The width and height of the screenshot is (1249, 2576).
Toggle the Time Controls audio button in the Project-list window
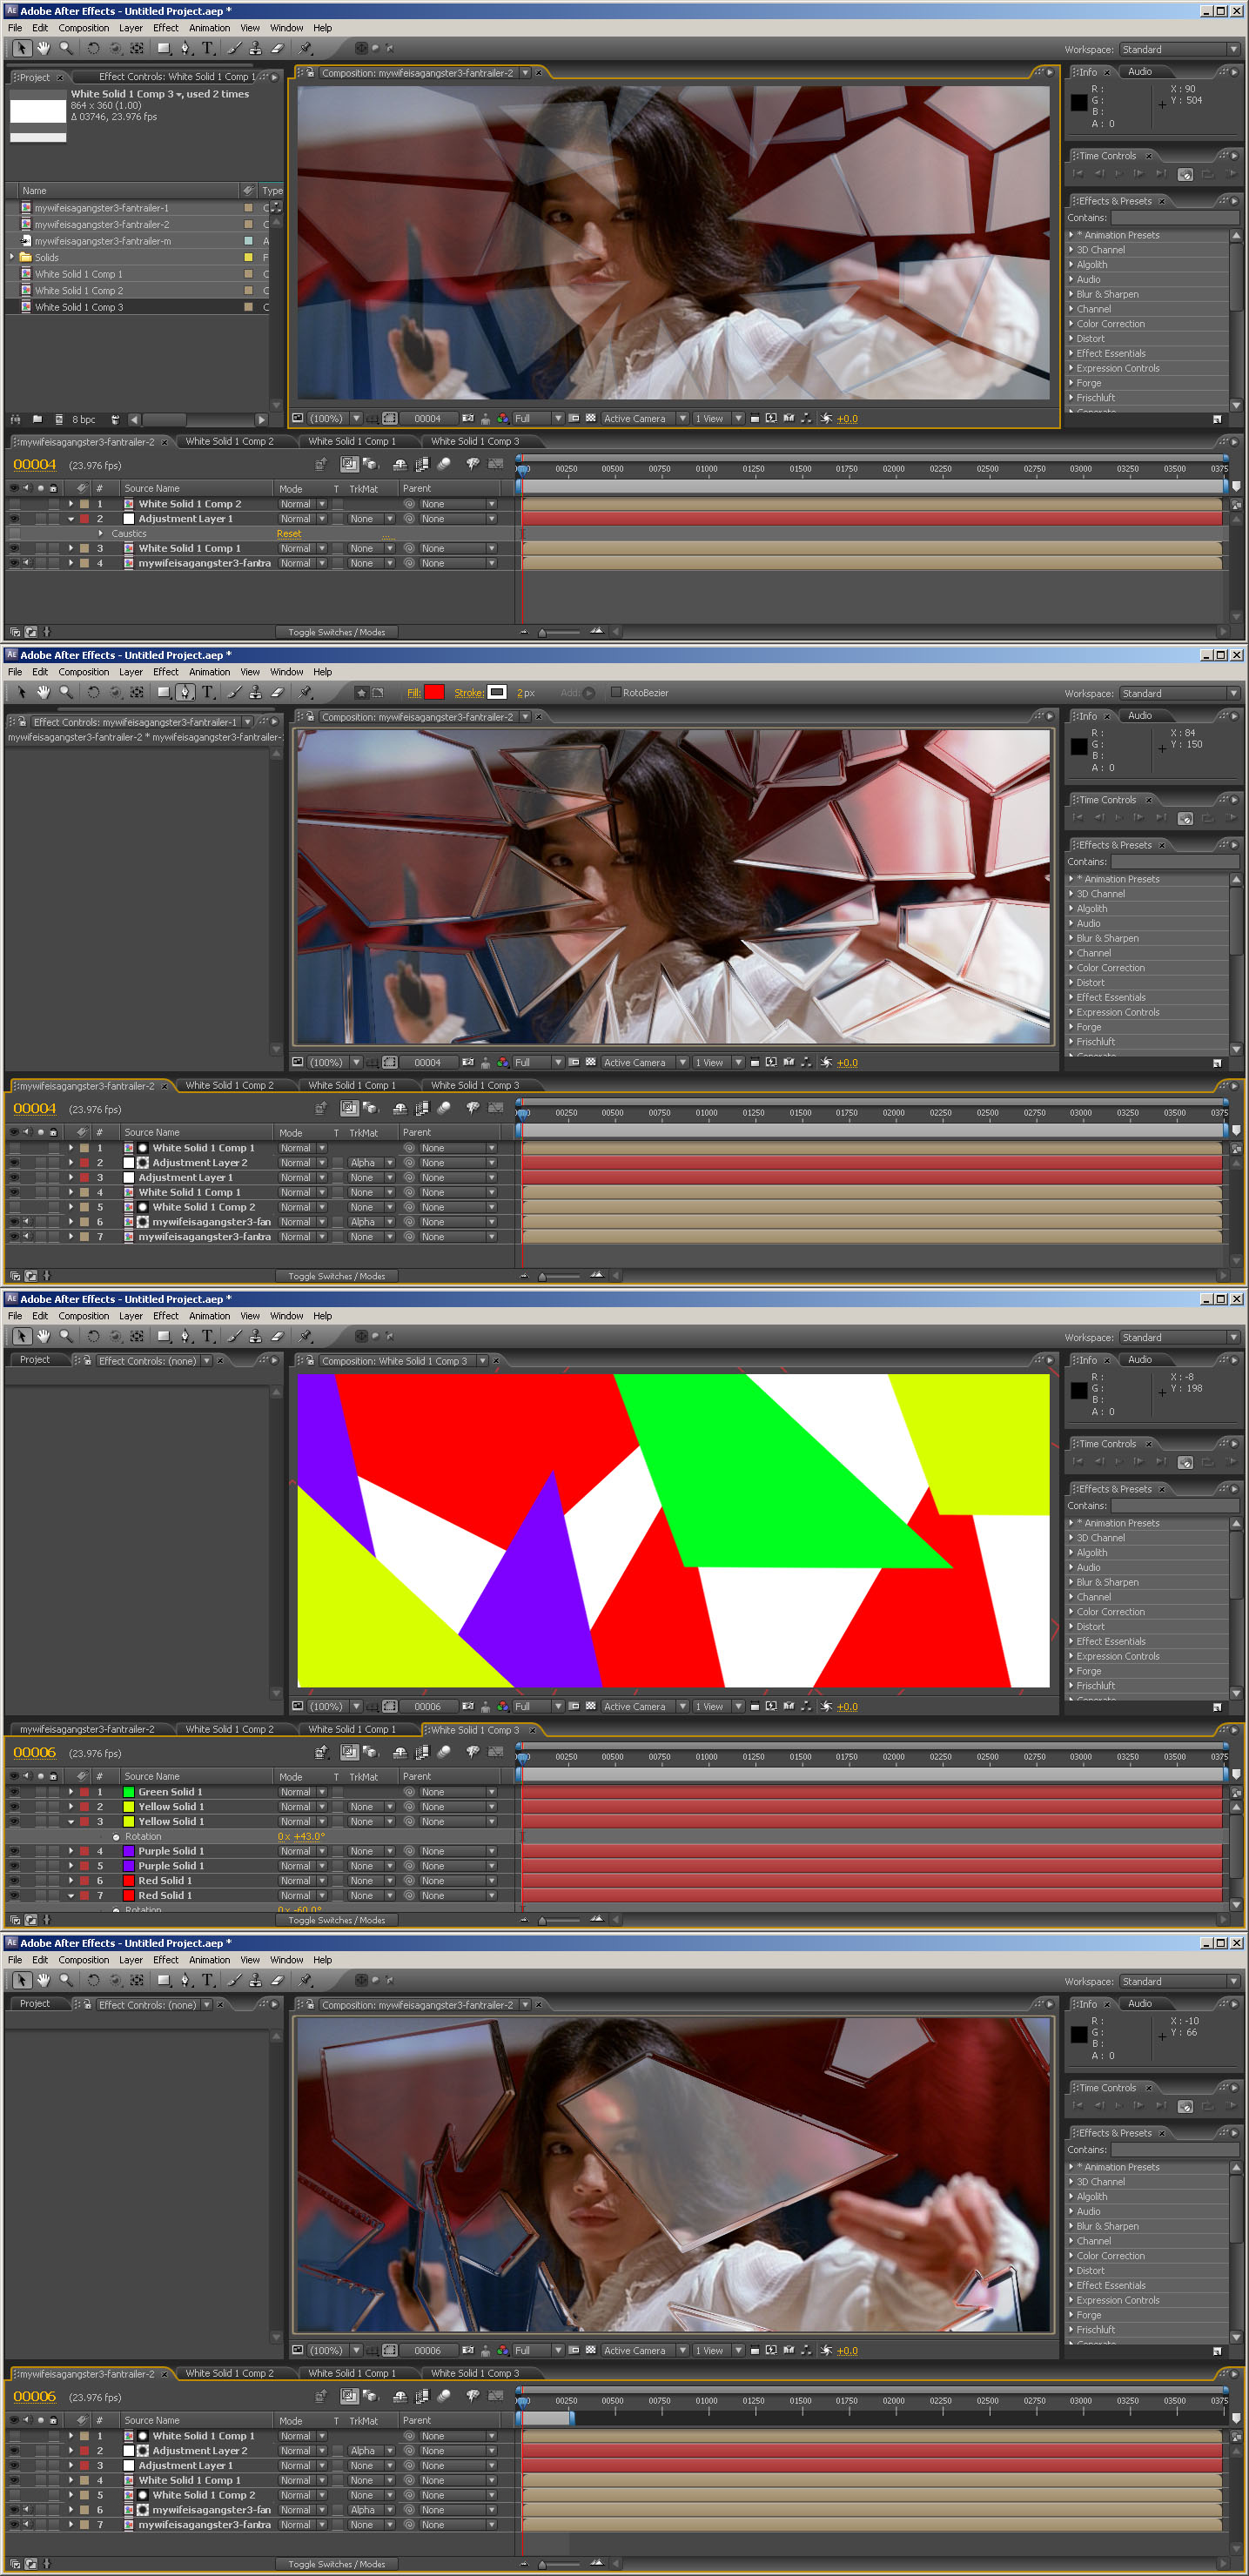(x=1186, y=174)
